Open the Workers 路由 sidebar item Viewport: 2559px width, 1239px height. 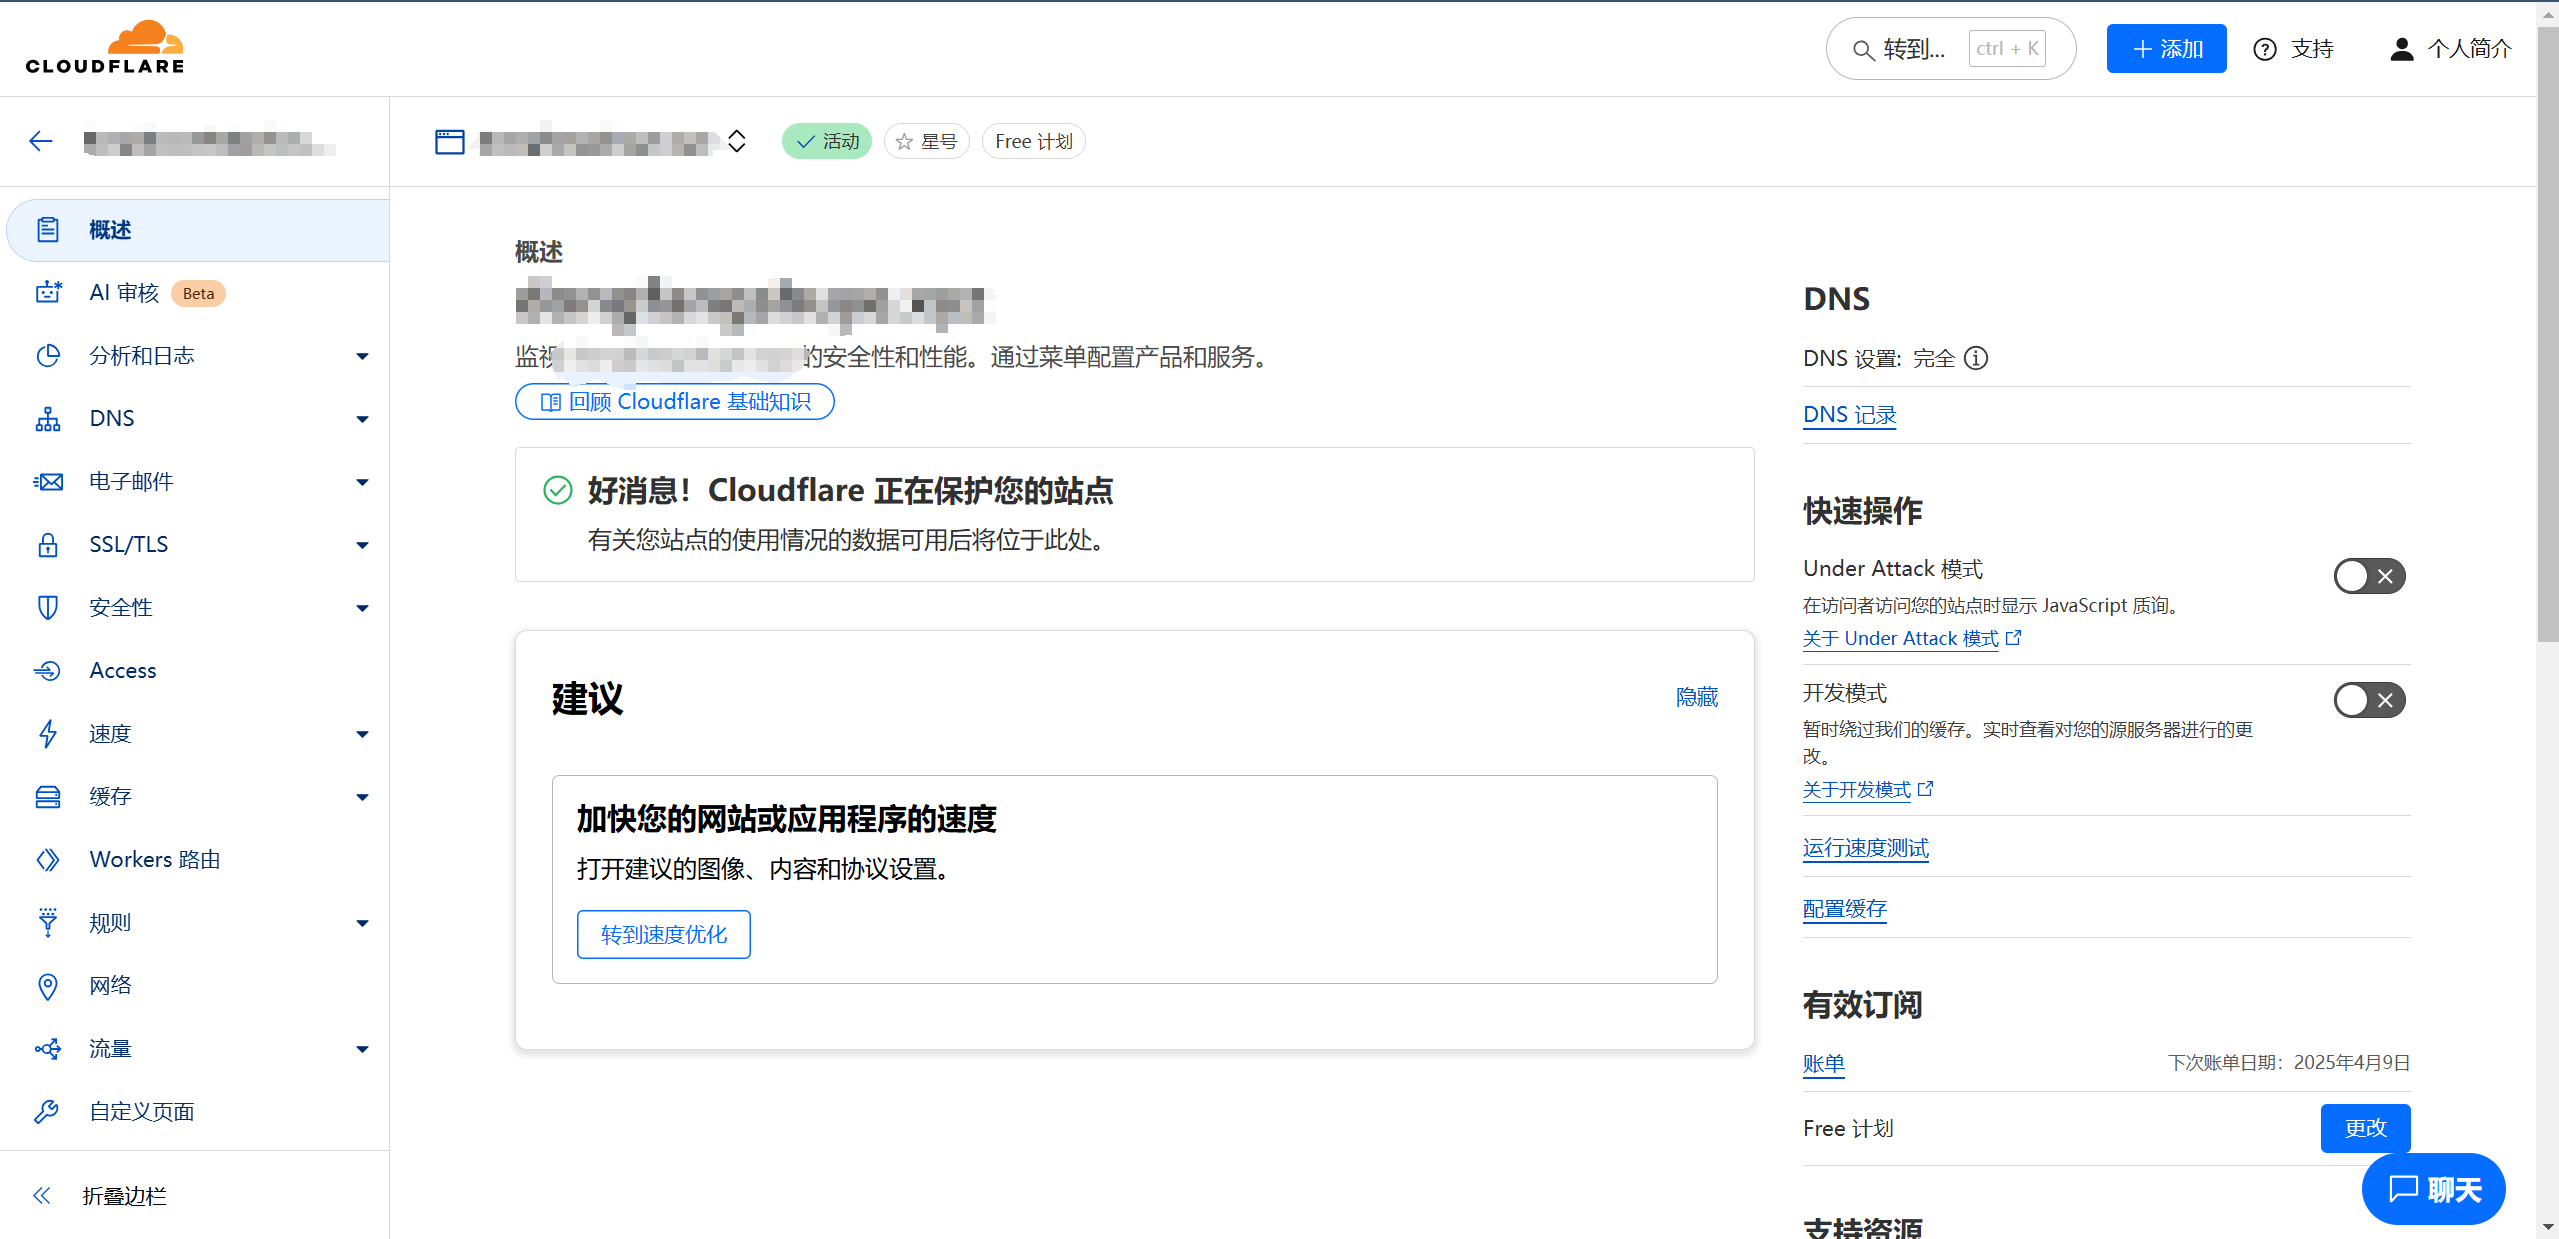198,860
